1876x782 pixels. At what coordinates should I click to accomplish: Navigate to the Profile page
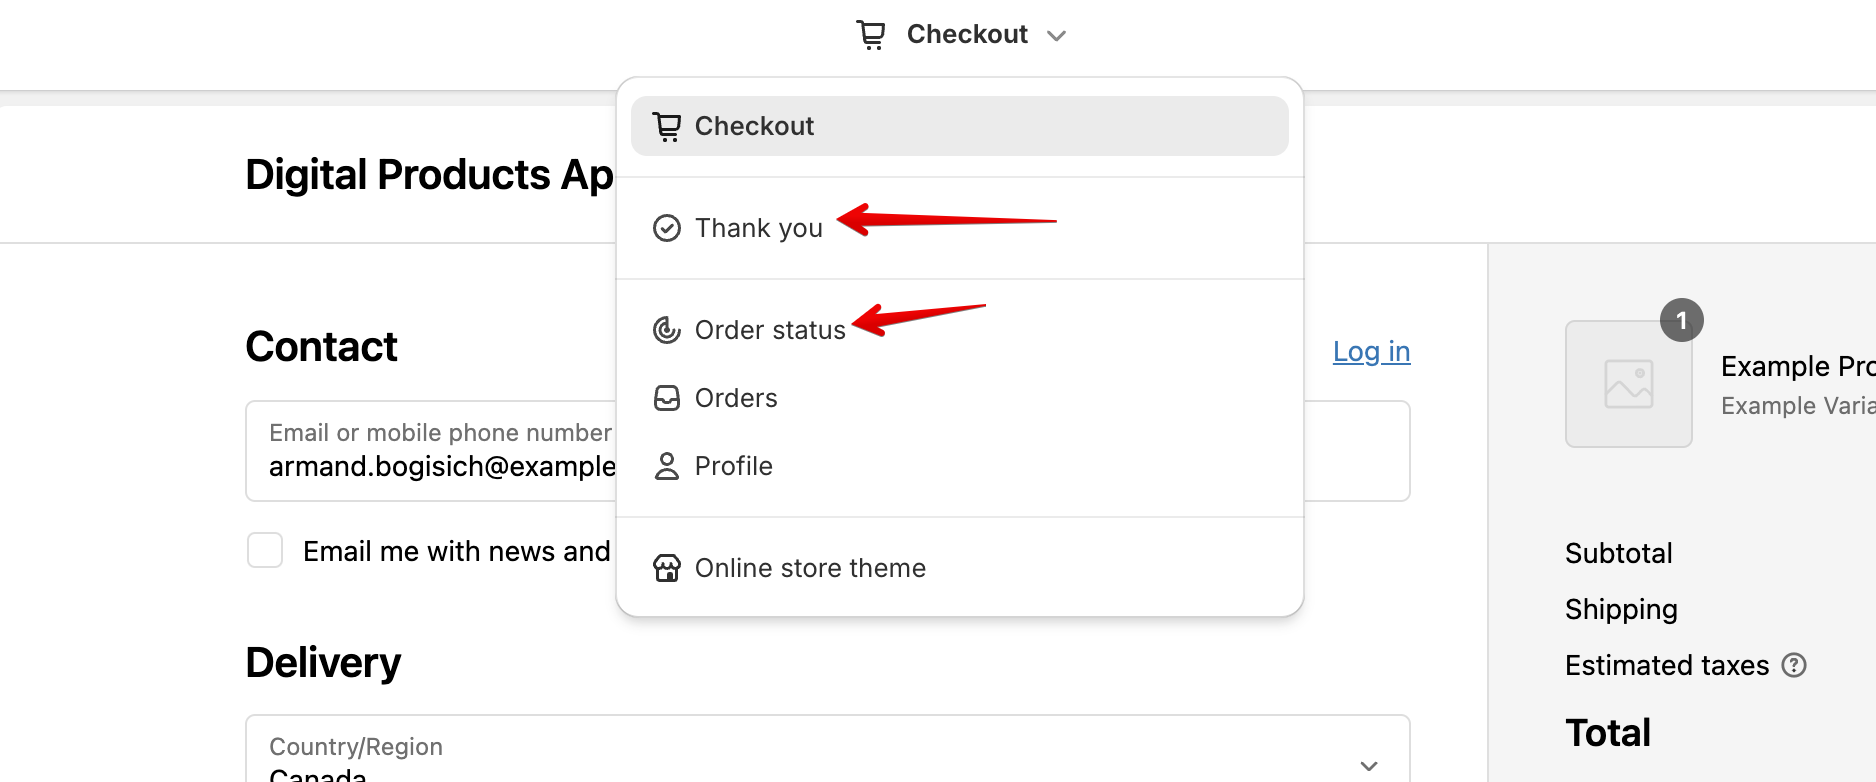click(733, 466)
